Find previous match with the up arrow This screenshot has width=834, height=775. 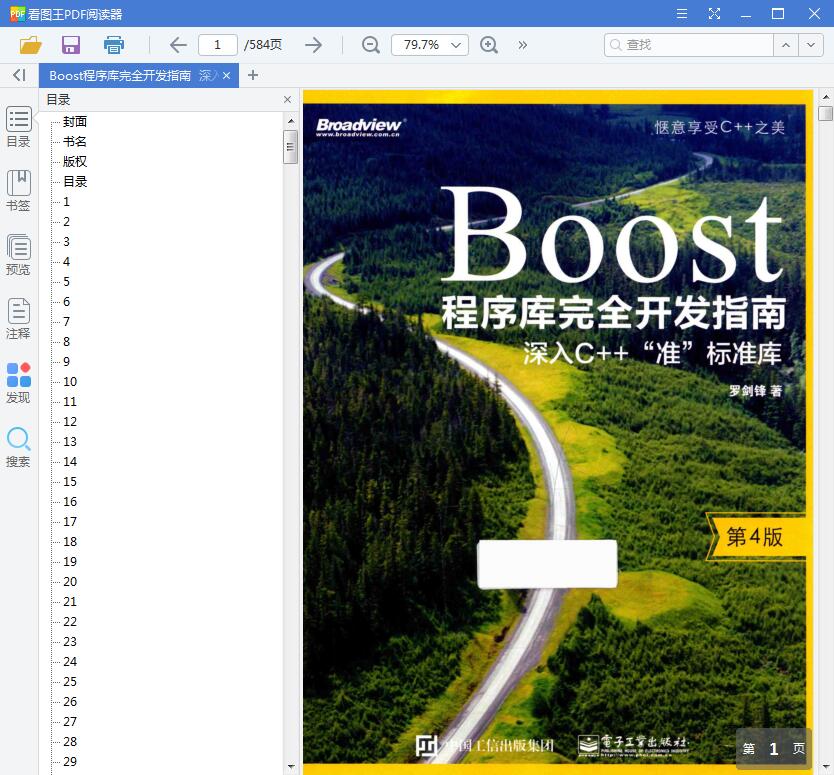[x=786, y=45]
